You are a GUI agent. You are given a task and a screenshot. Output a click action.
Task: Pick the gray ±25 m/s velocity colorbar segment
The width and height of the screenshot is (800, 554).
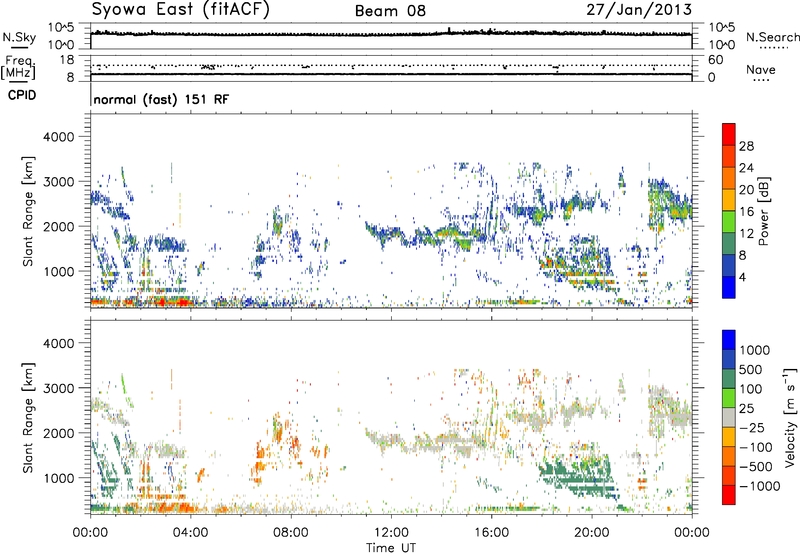(729, 417)
